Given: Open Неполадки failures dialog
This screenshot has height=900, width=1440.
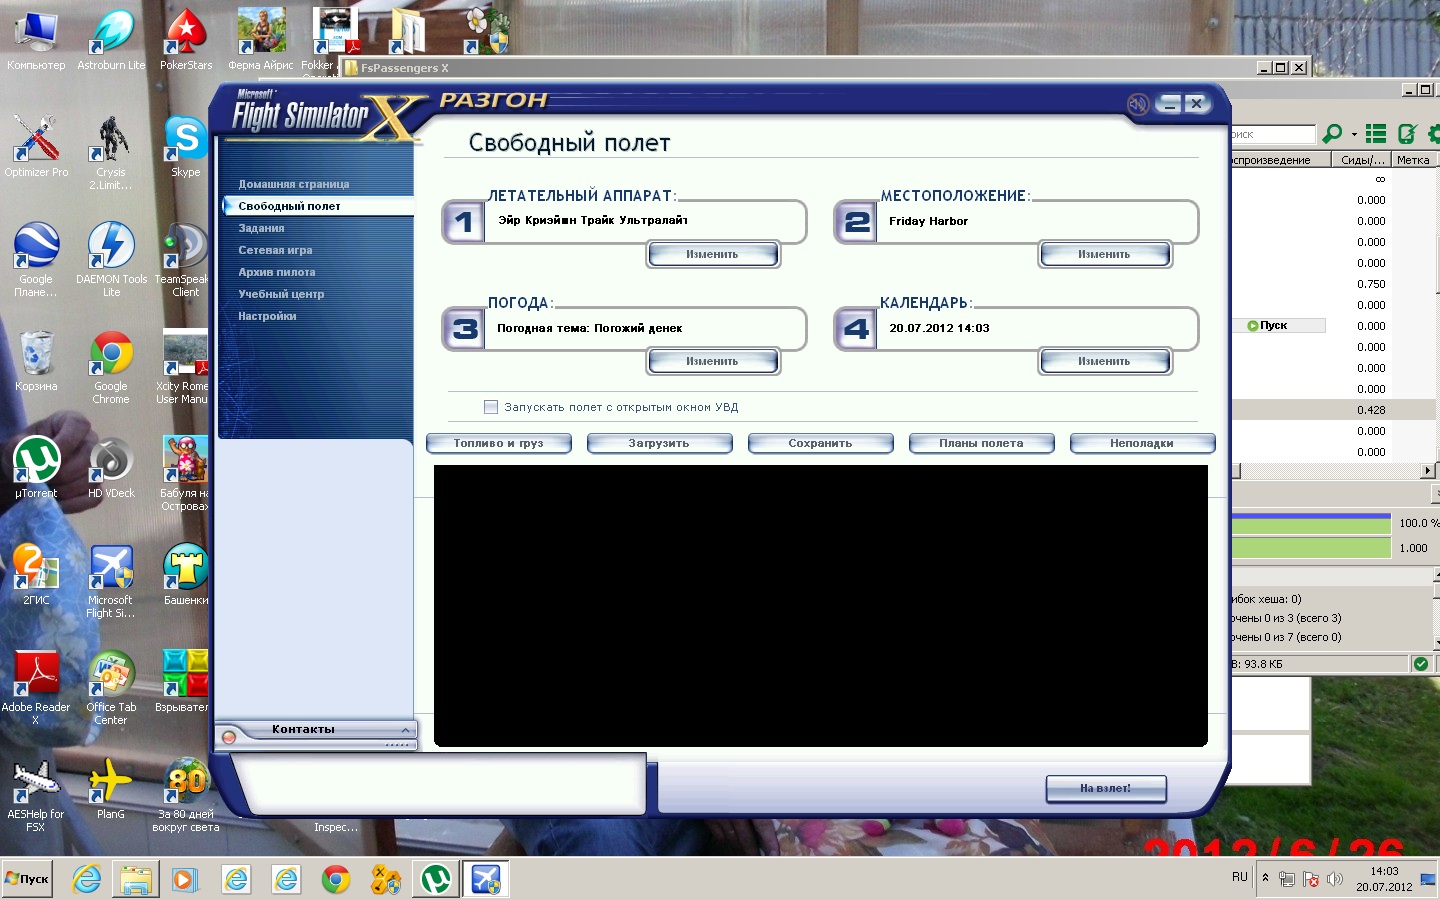Looking at the screenshot, I should click(1142, 443).
